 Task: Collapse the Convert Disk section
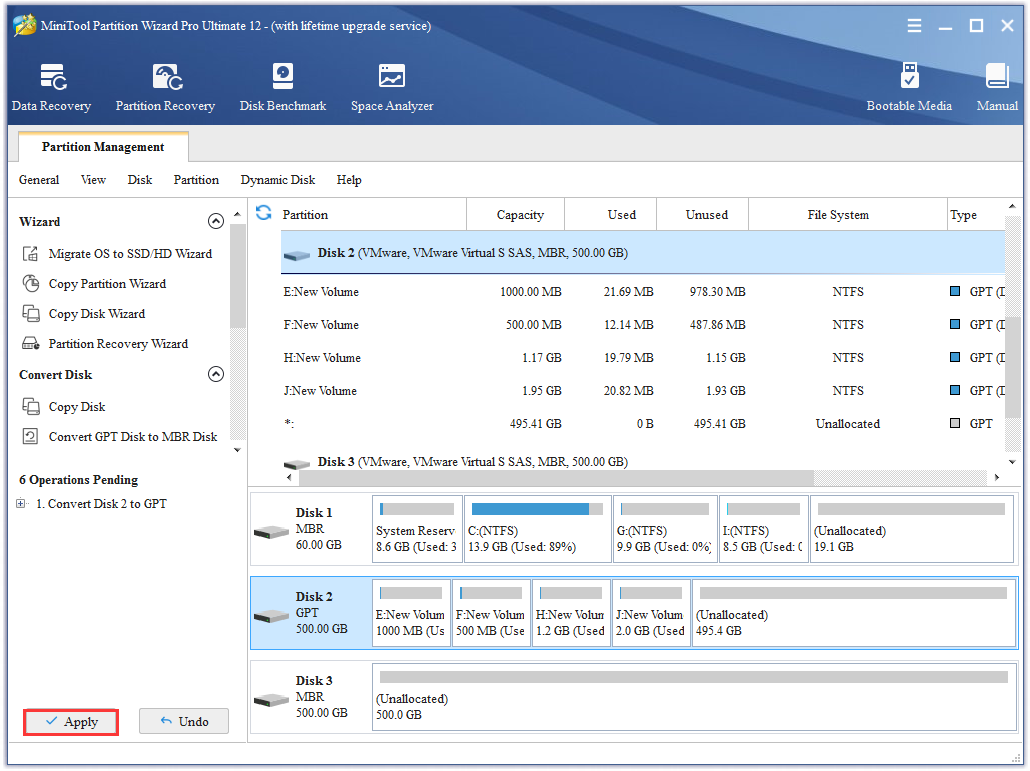(215, 374)
